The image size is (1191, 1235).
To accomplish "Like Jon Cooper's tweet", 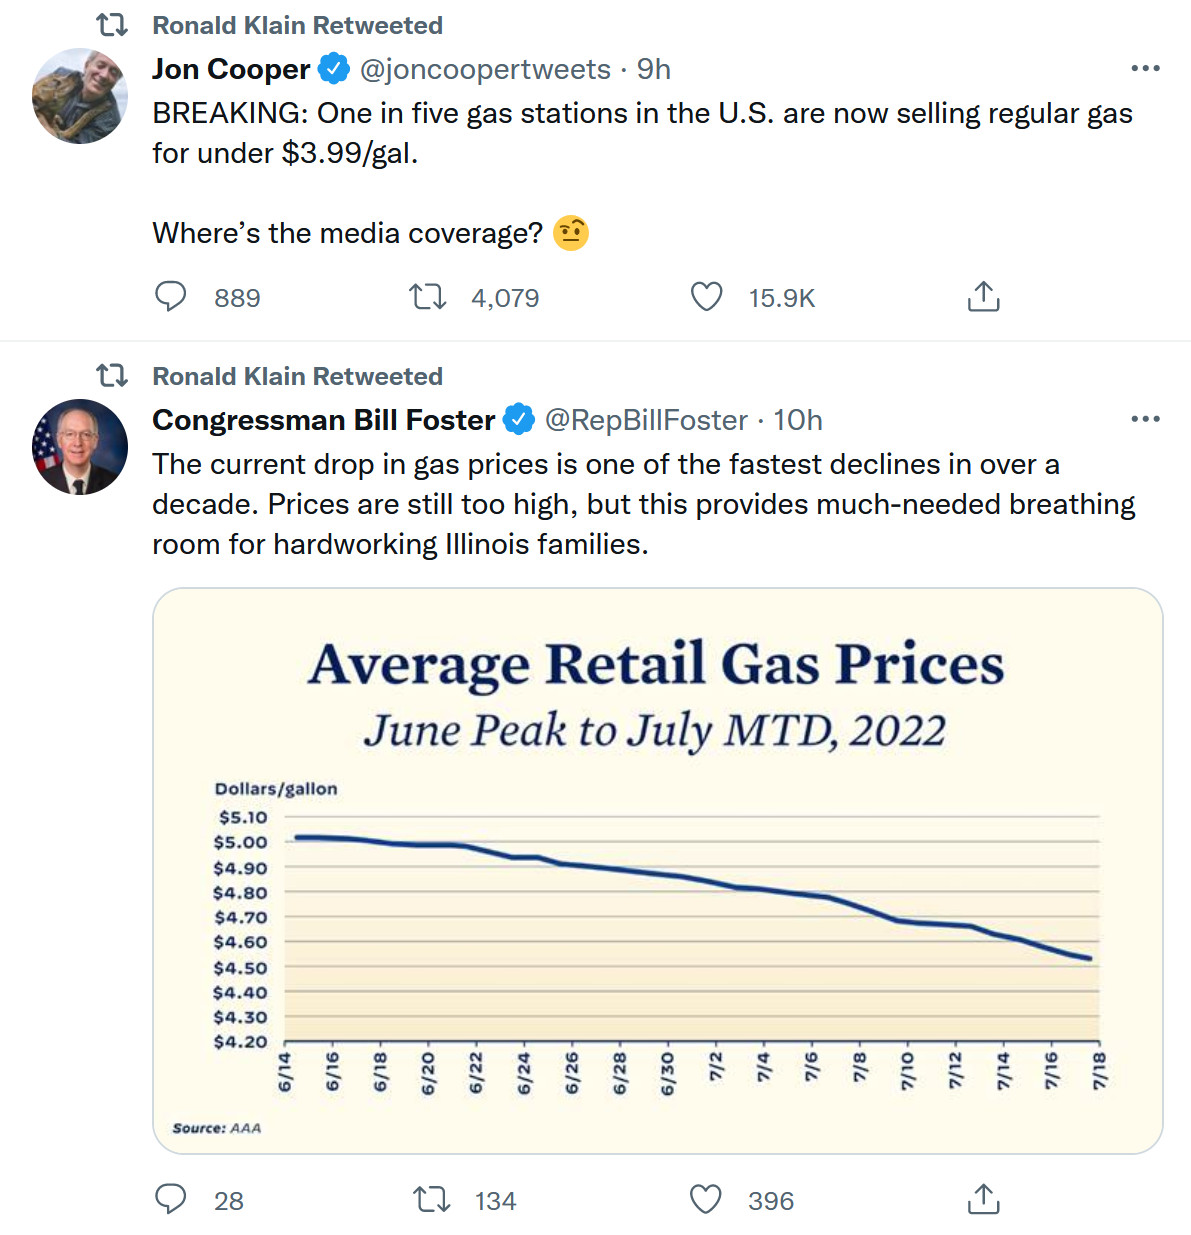I will 707,297.
